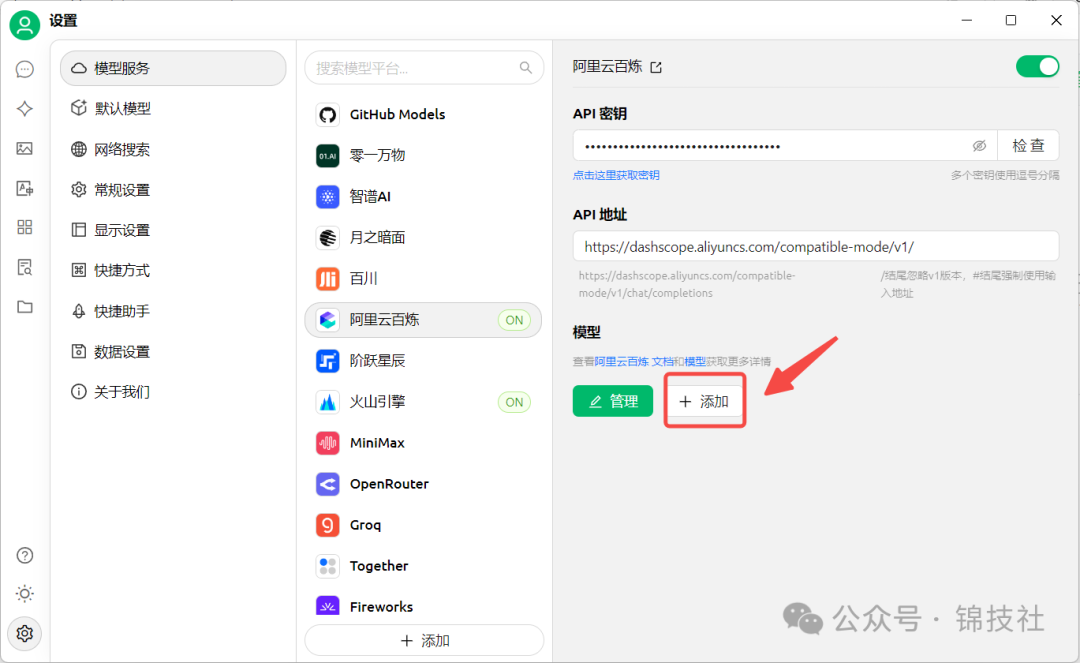Viewport: 1080px width, 663px height.
Task: Click 检查 button to verify API key
Action: (1028, 146)
